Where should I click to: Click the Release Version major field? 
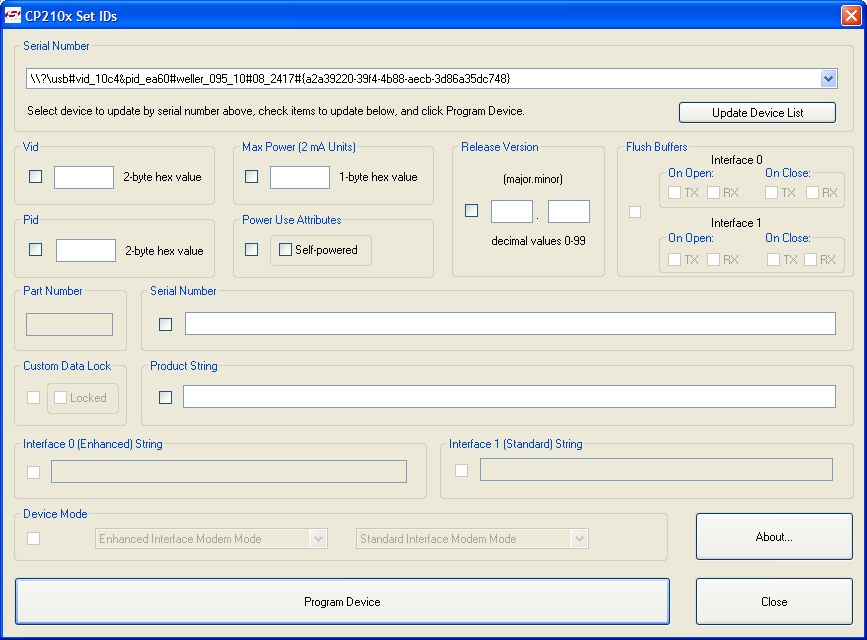[x=512, y=212]
